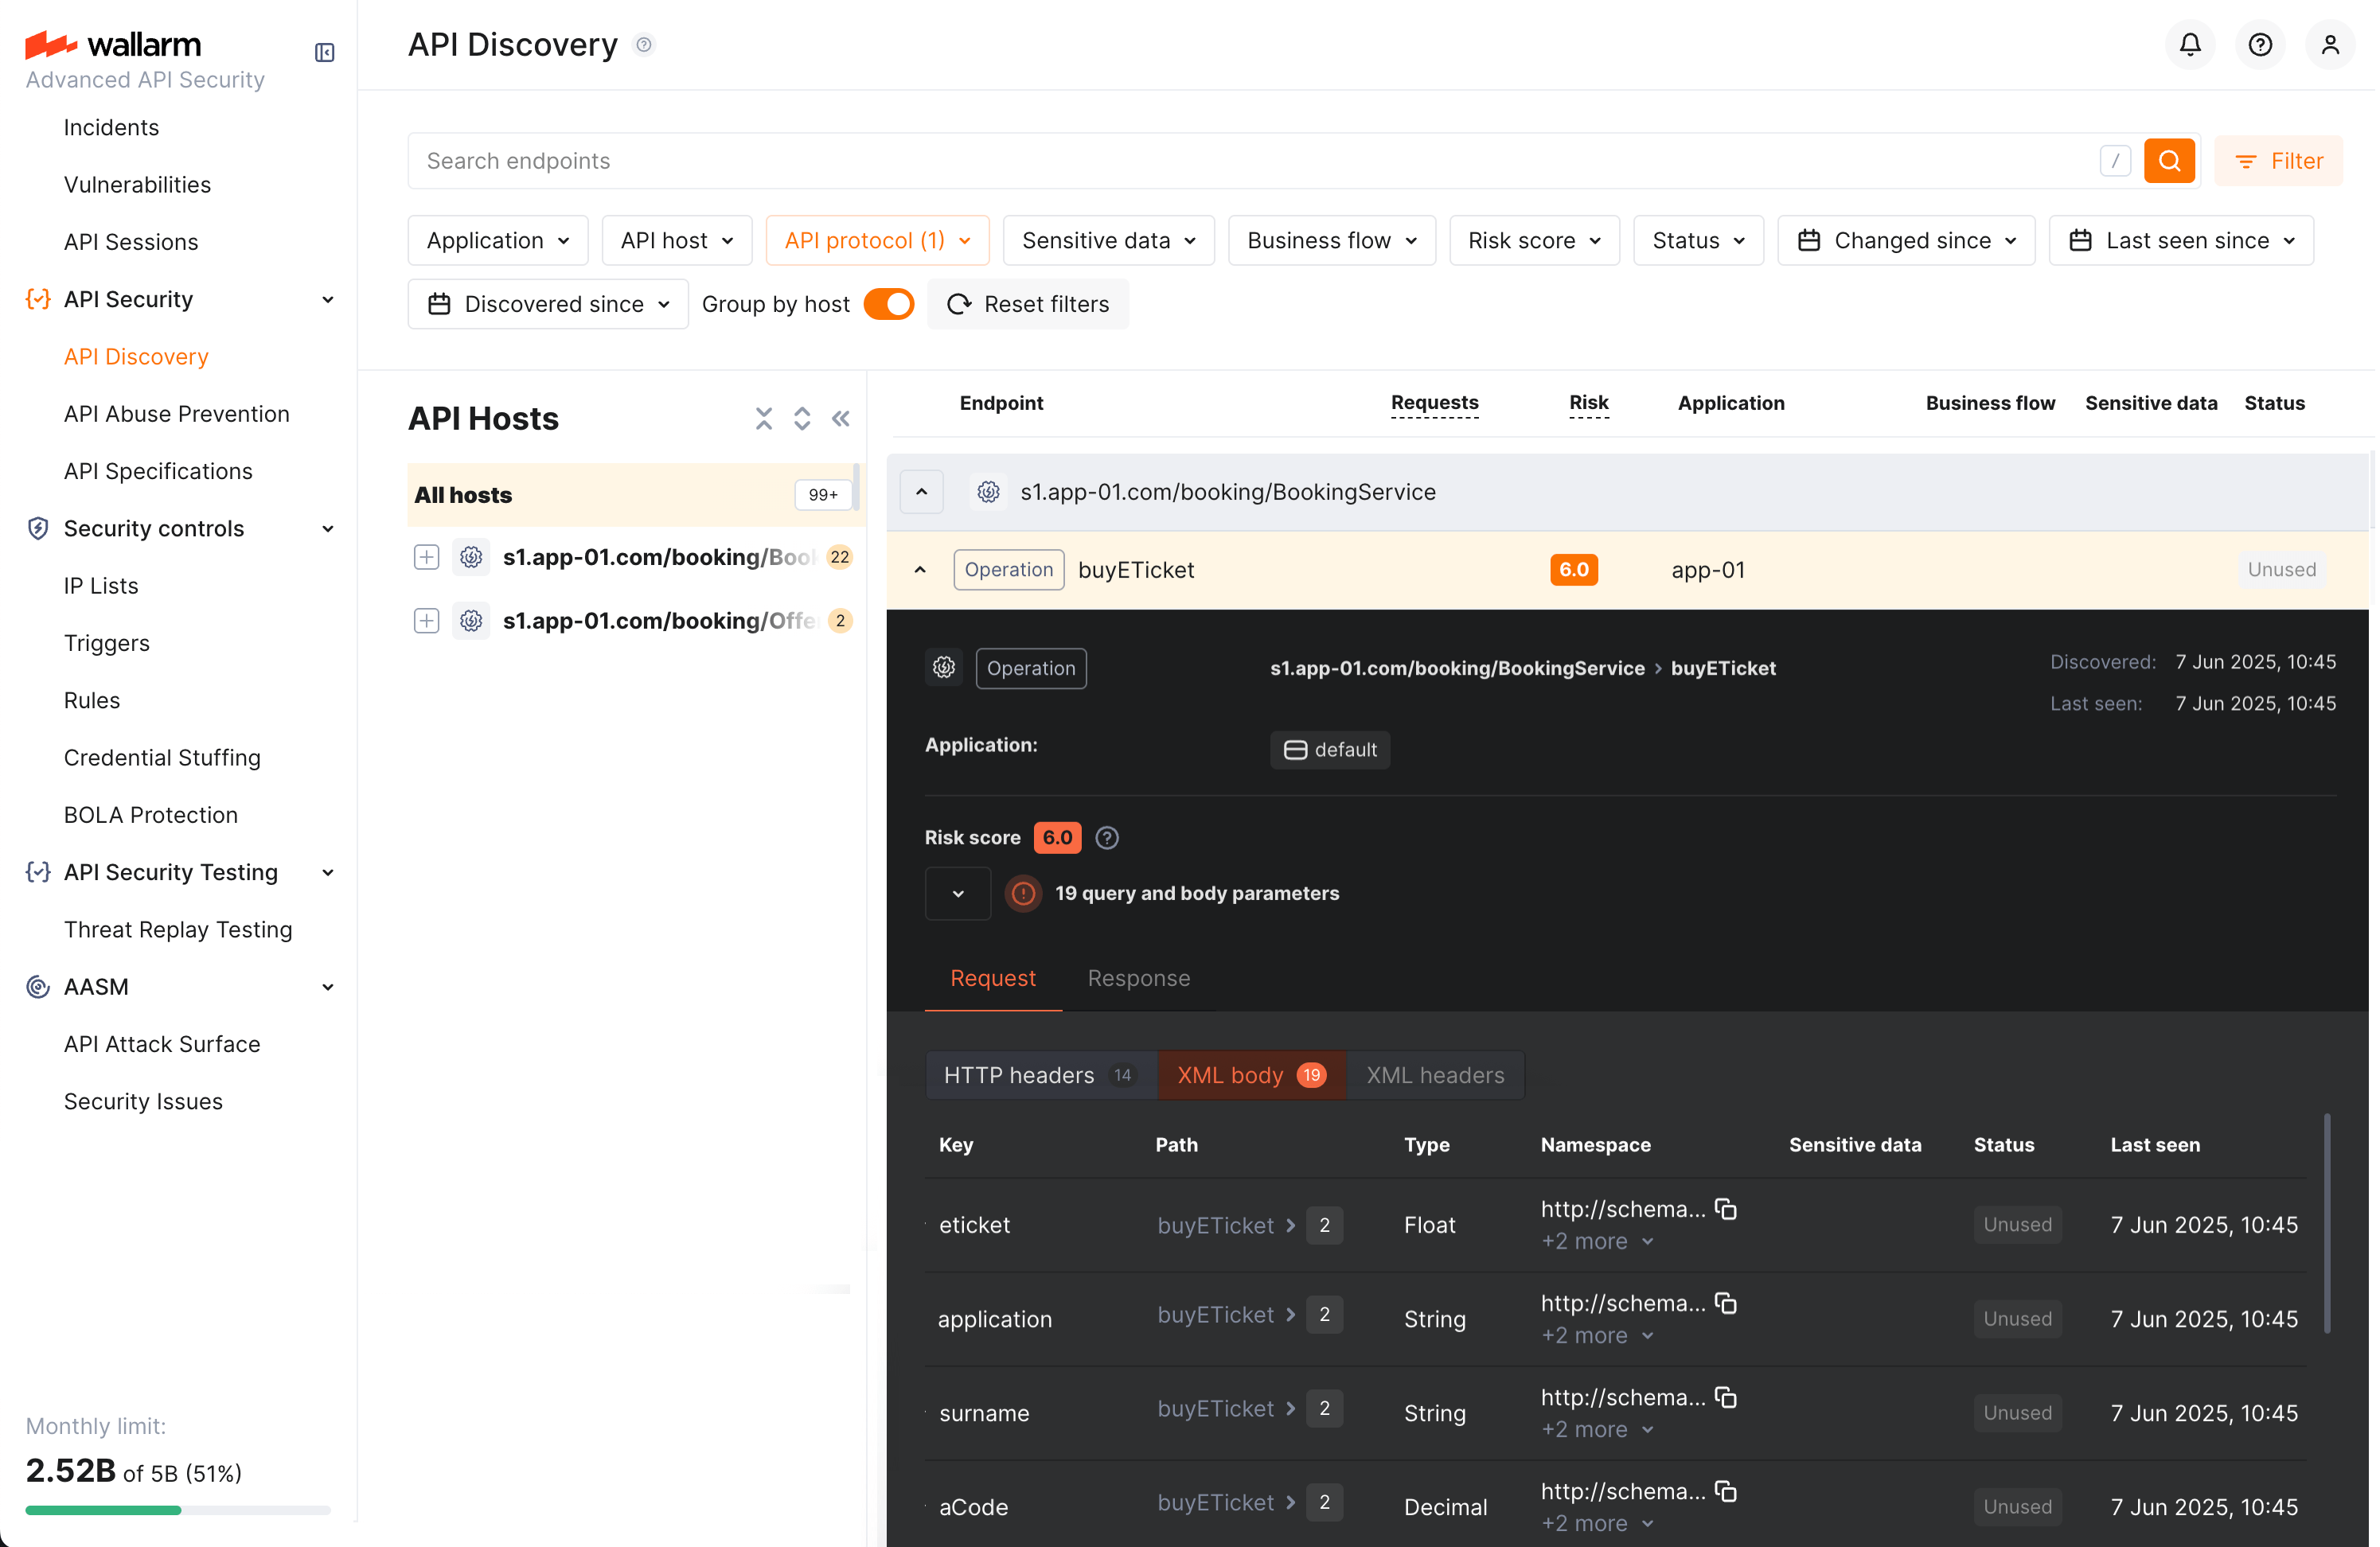Open the Risk score filter dropdown

1533,240
